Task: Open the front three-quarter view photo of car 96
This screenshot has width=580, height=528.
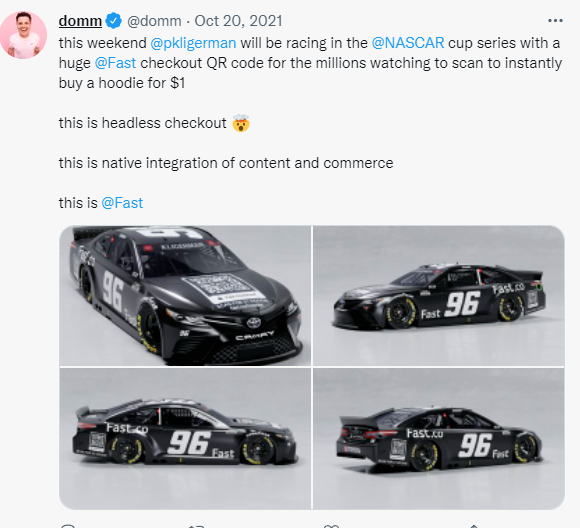Action: click(x=439, y=296)
